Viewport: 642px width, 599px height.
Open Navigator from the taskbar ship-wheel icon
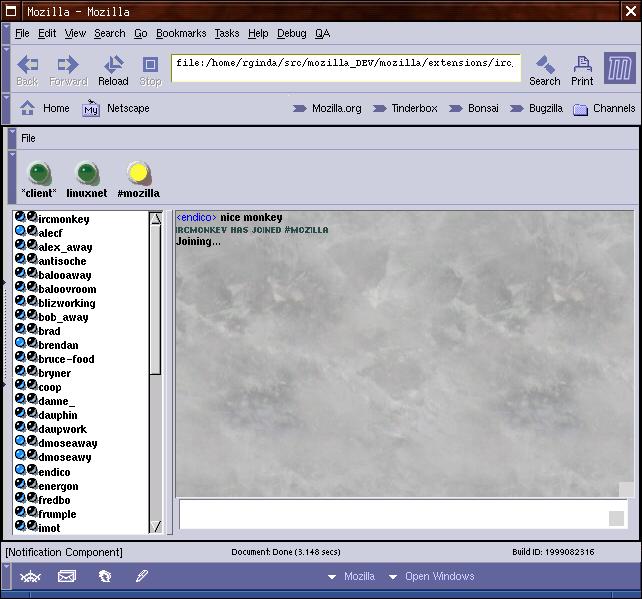(x=30, y=576)
